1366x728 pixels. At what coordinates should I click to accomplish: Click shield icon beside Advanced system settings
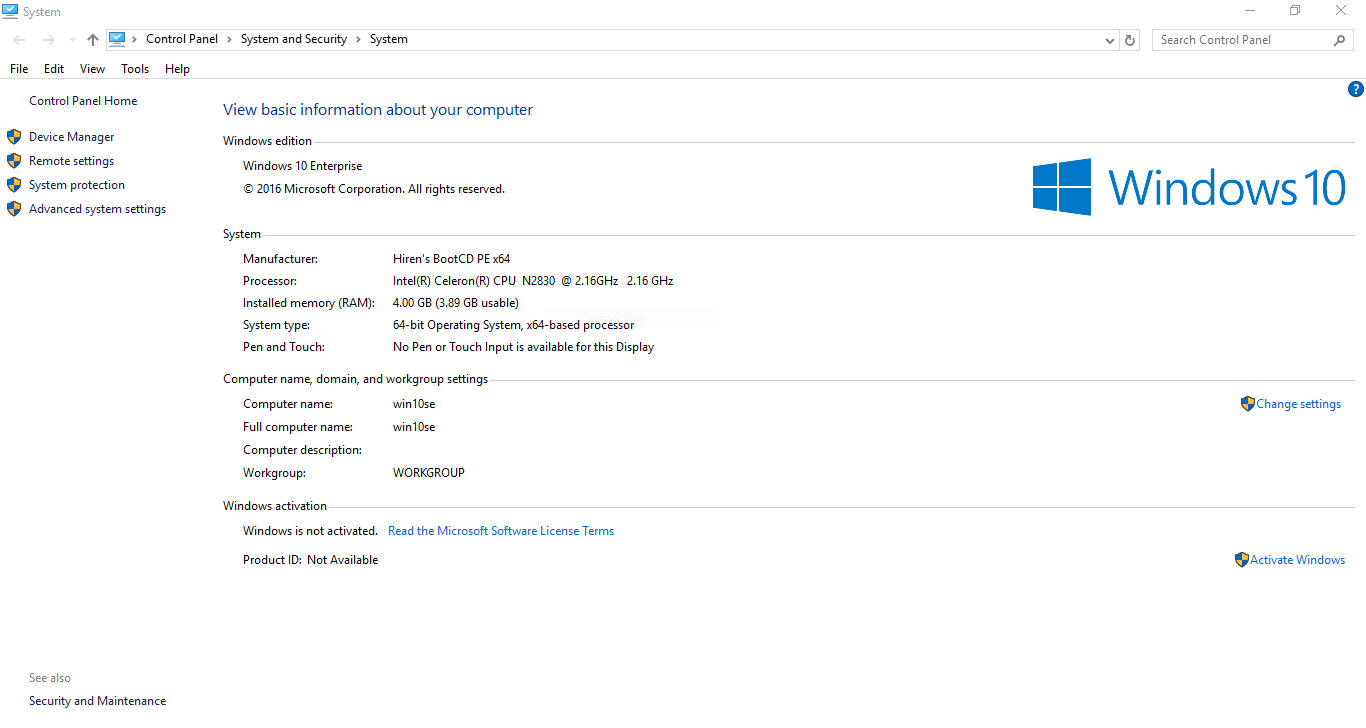pos(14,209)
